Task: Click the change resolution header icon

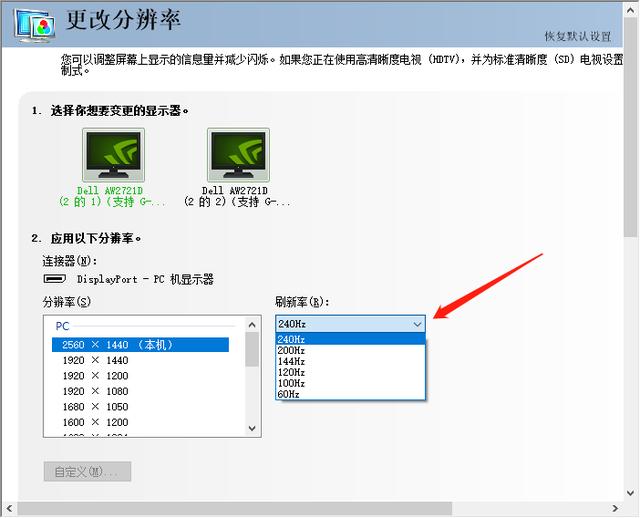Action: [34, 25]
